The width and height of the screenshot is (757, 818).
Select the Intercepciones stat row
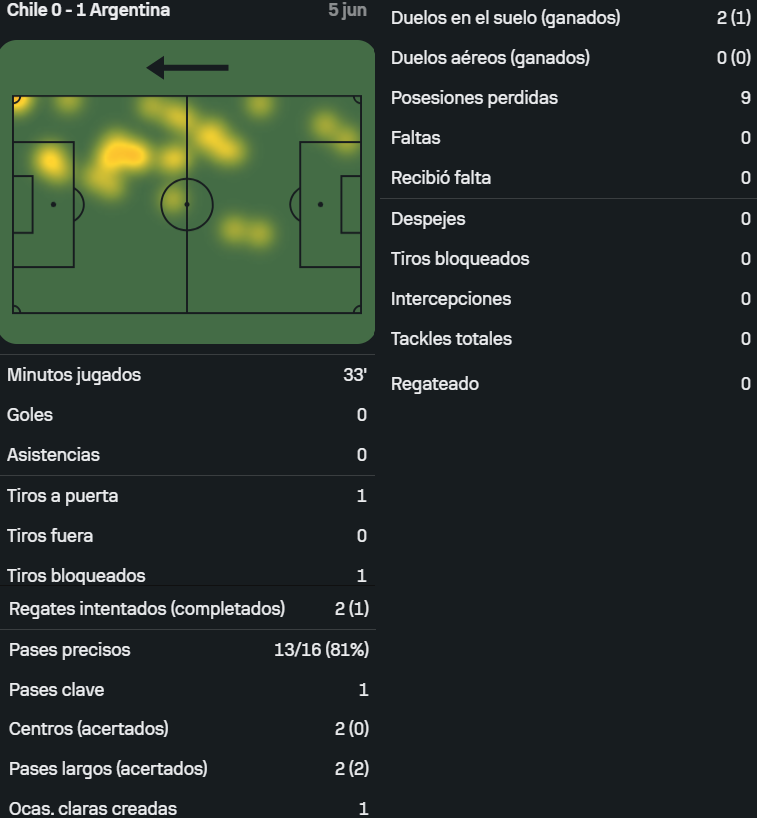tap(570, 299)
